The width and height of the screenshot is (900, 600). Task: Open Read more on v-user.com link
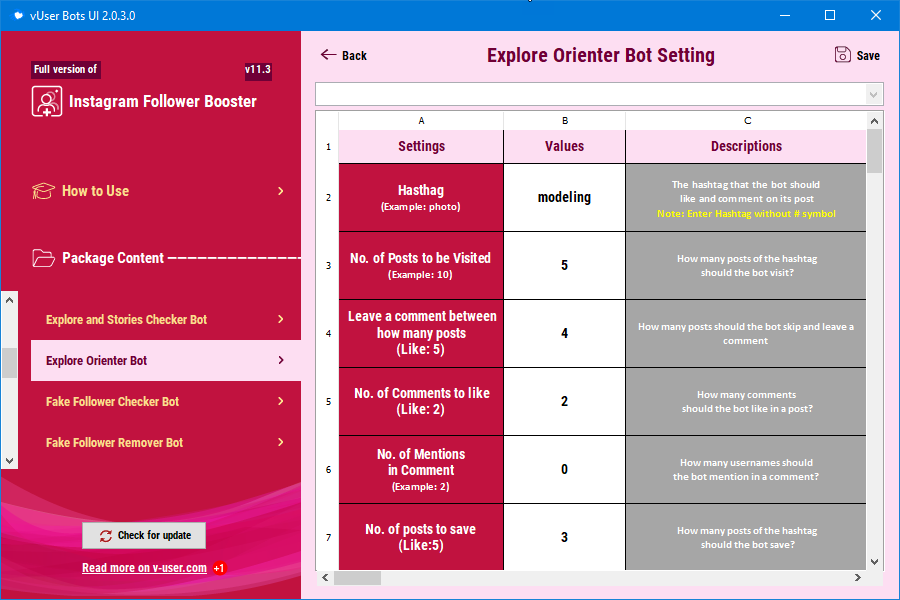tap(144, 568)
